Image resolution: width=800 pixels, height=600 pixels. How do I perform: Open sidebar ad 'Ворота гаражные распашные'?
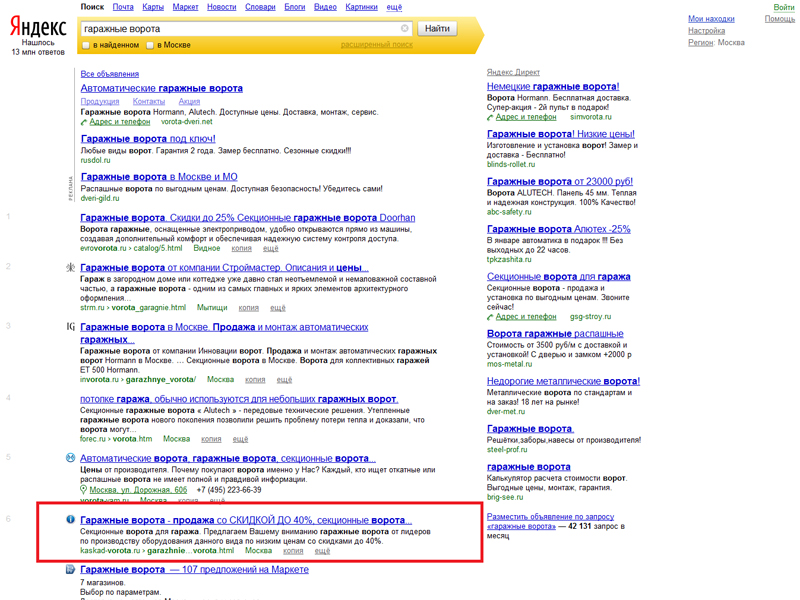pos(555,334)
